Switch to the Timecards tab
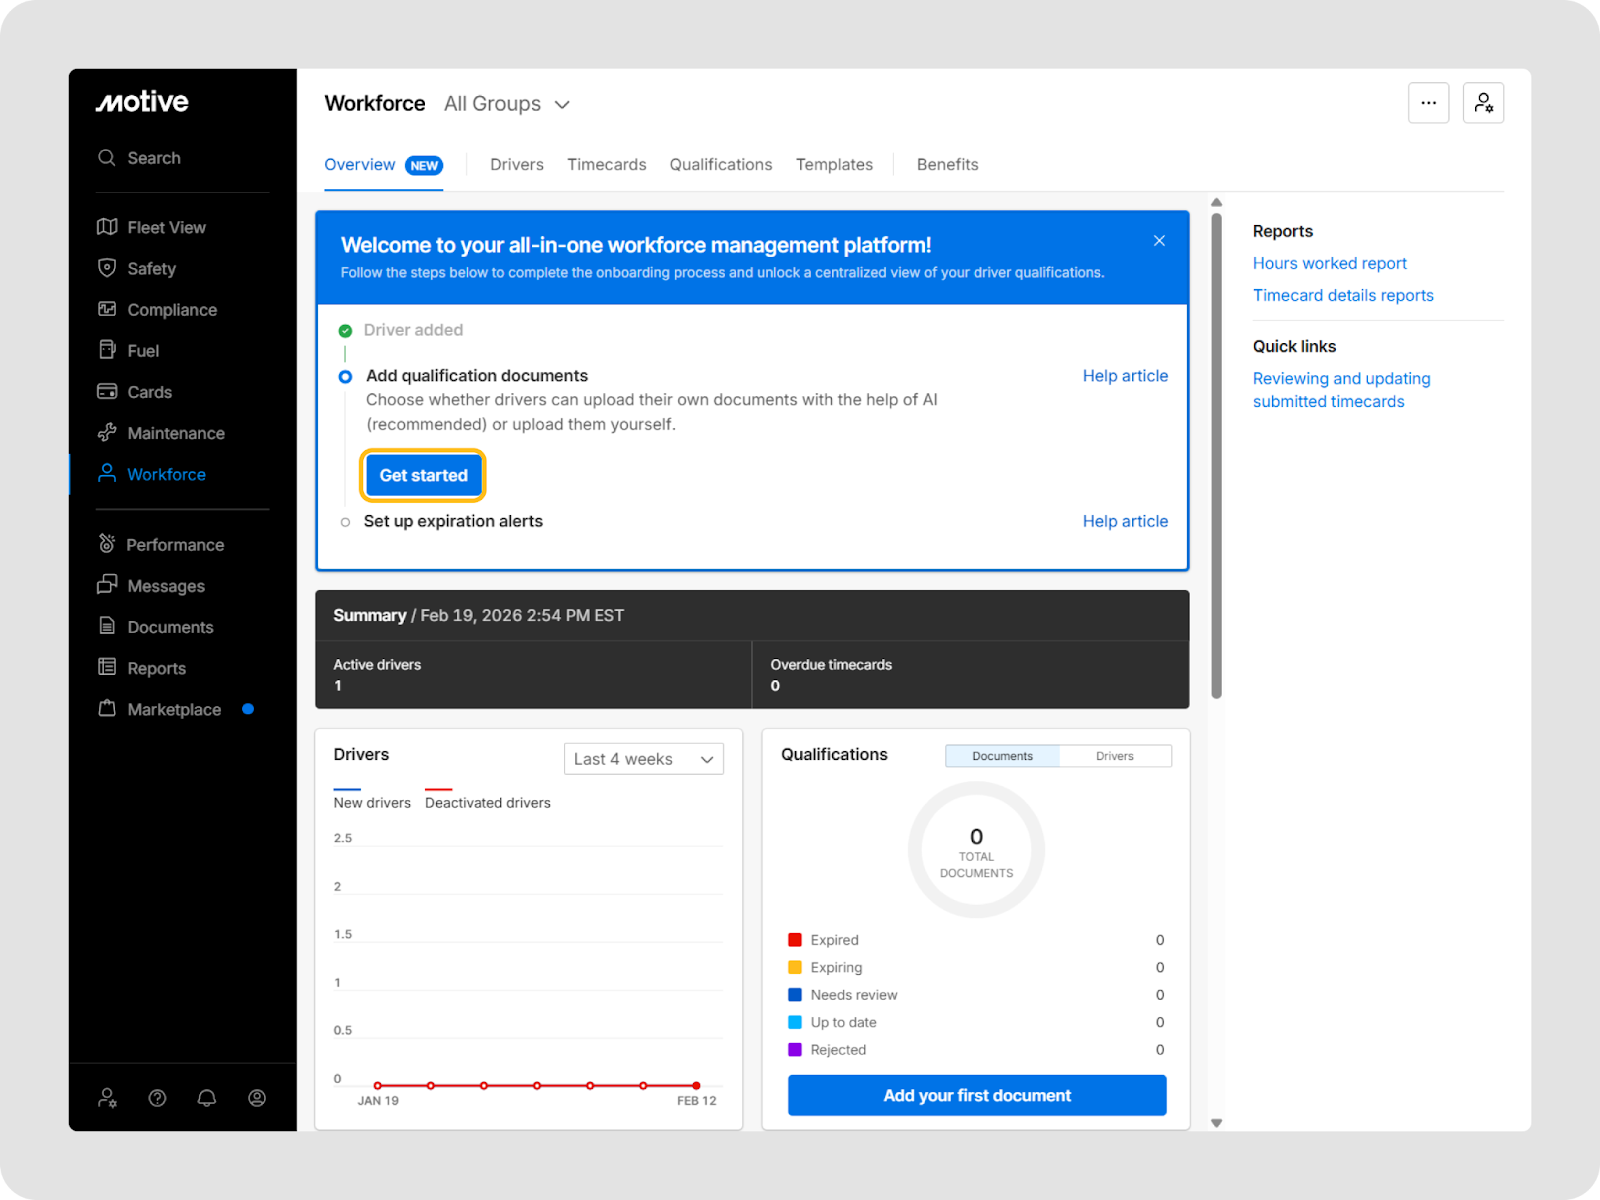 (606, 165)
